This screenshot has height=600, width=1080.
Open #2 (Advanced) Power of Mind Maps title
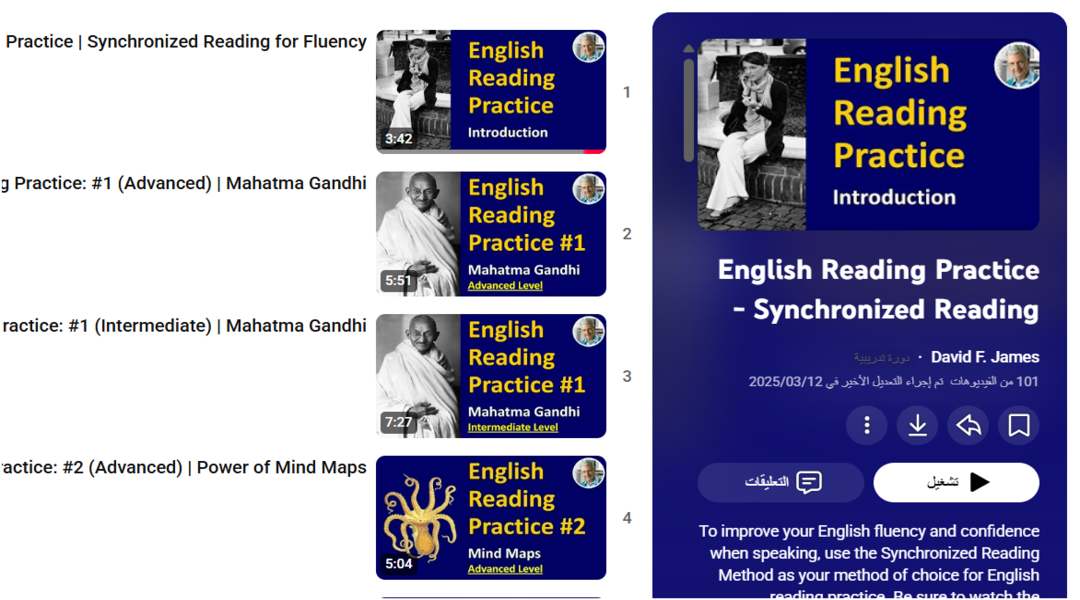pyautogui.click(x=183, y=467)
